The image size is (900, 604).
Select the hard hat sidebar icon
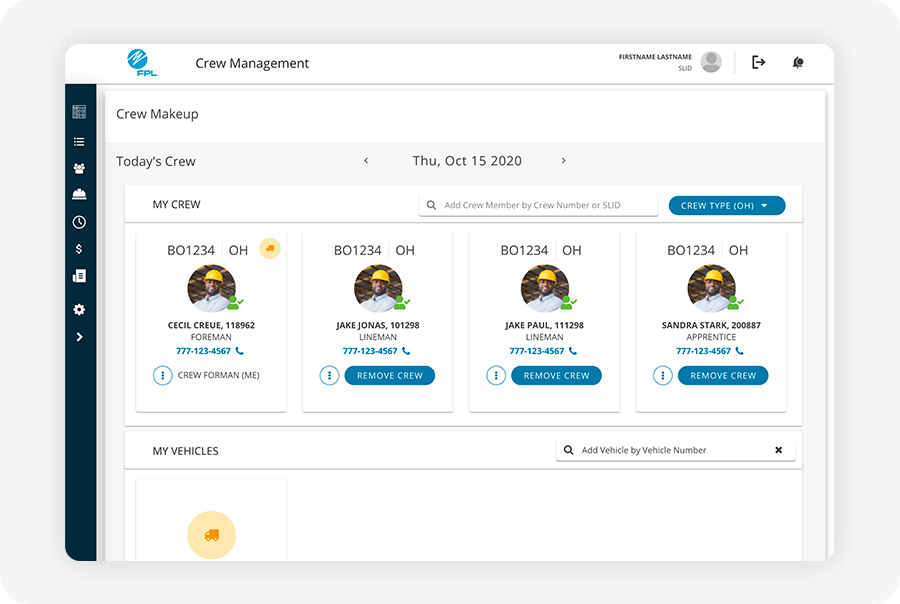(x=79, y=194)
